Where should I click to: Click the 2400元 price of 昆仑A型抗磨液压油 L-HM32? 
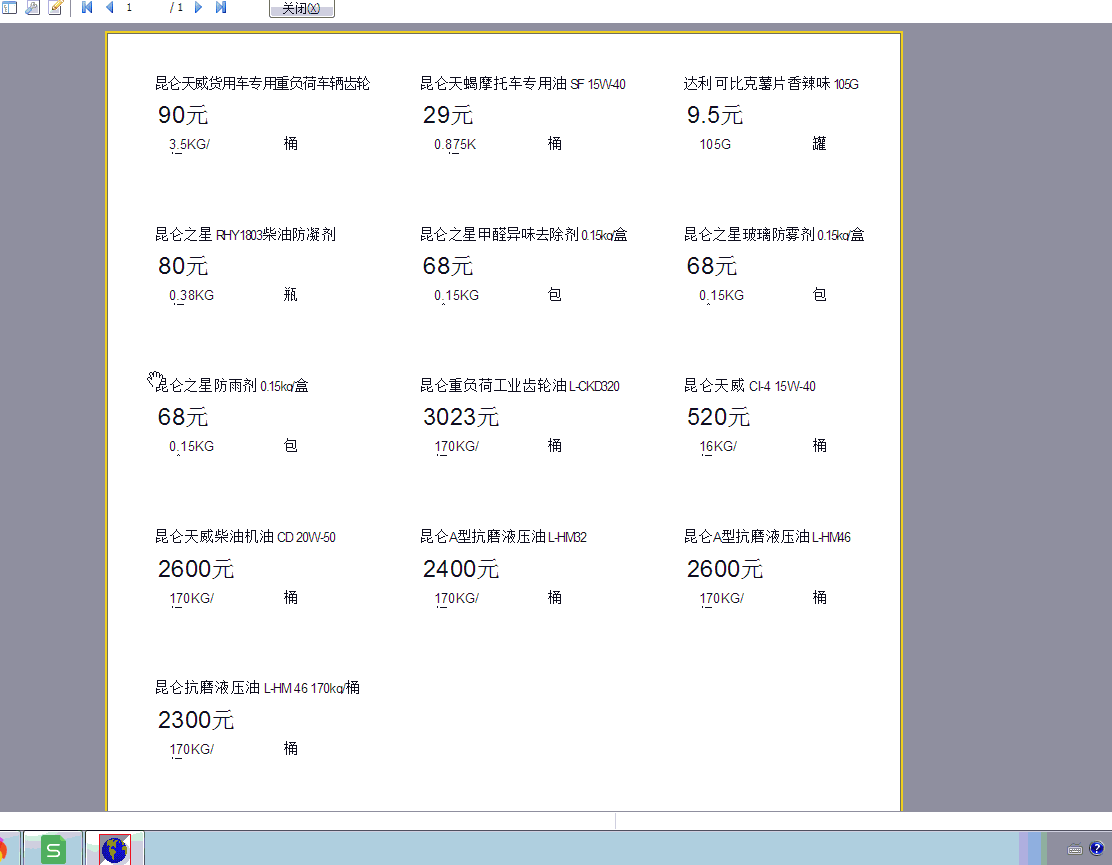(460, 569)
